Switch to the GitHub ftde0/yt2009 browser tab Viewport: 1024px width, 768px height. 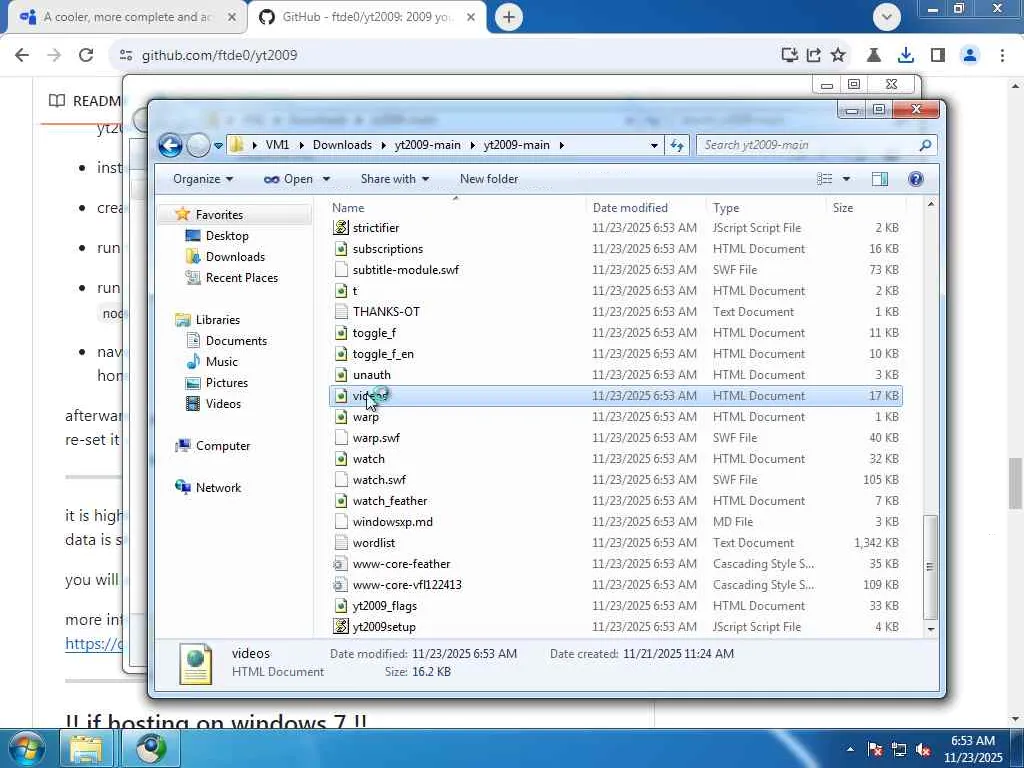click(367, 17)
